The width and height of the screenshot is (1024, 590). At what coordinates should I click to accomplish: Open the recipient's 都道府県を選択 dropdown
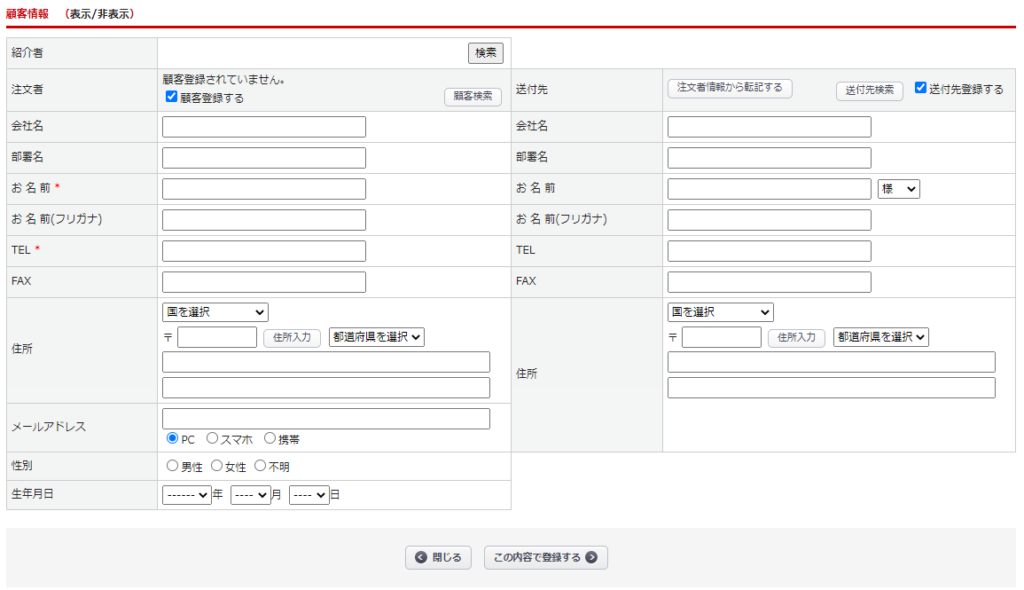[881, 337]
